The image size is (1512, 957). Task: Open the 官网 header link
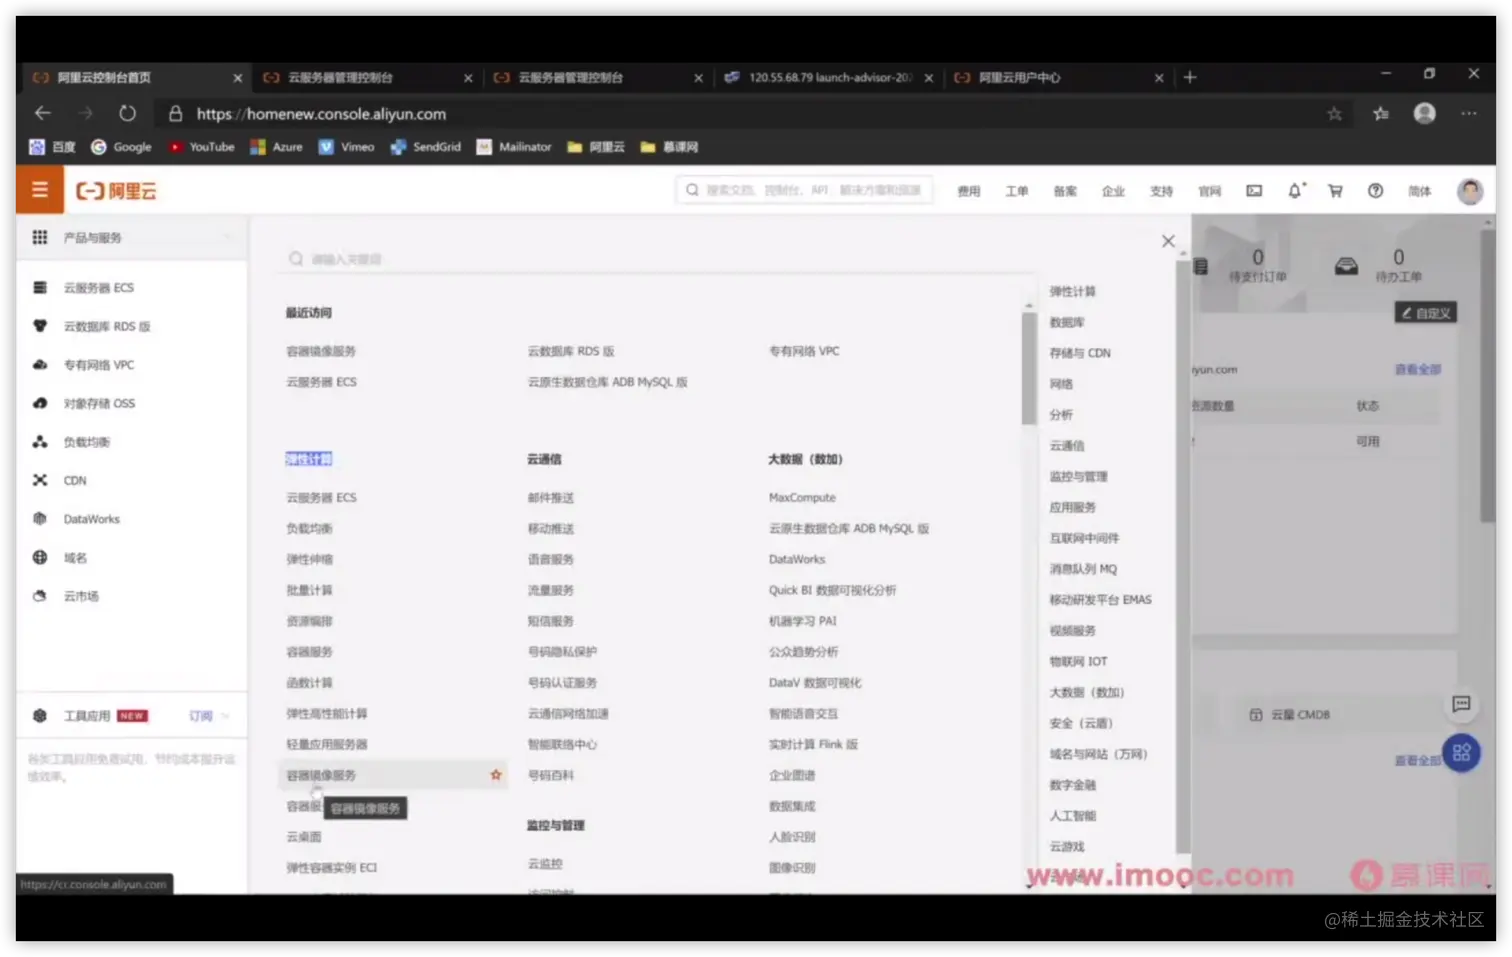click(1210, 191)
